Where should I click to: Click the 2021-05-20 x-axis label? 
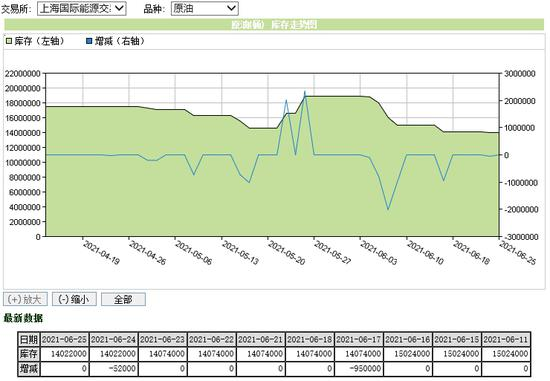pyautogui.click(x=286, y=253)
